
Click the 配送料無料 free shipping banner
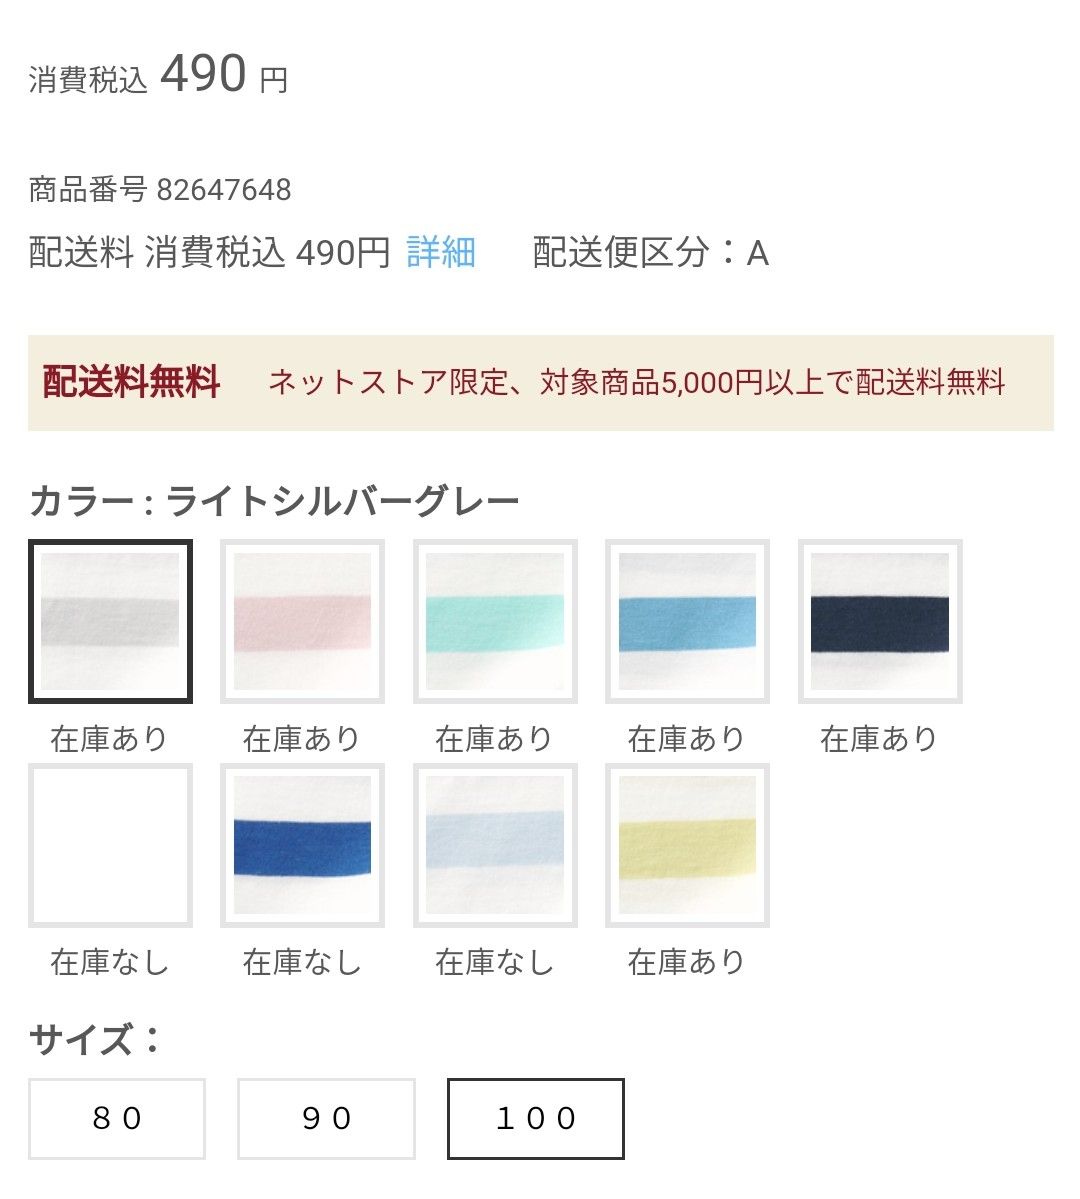pos(540,382)
